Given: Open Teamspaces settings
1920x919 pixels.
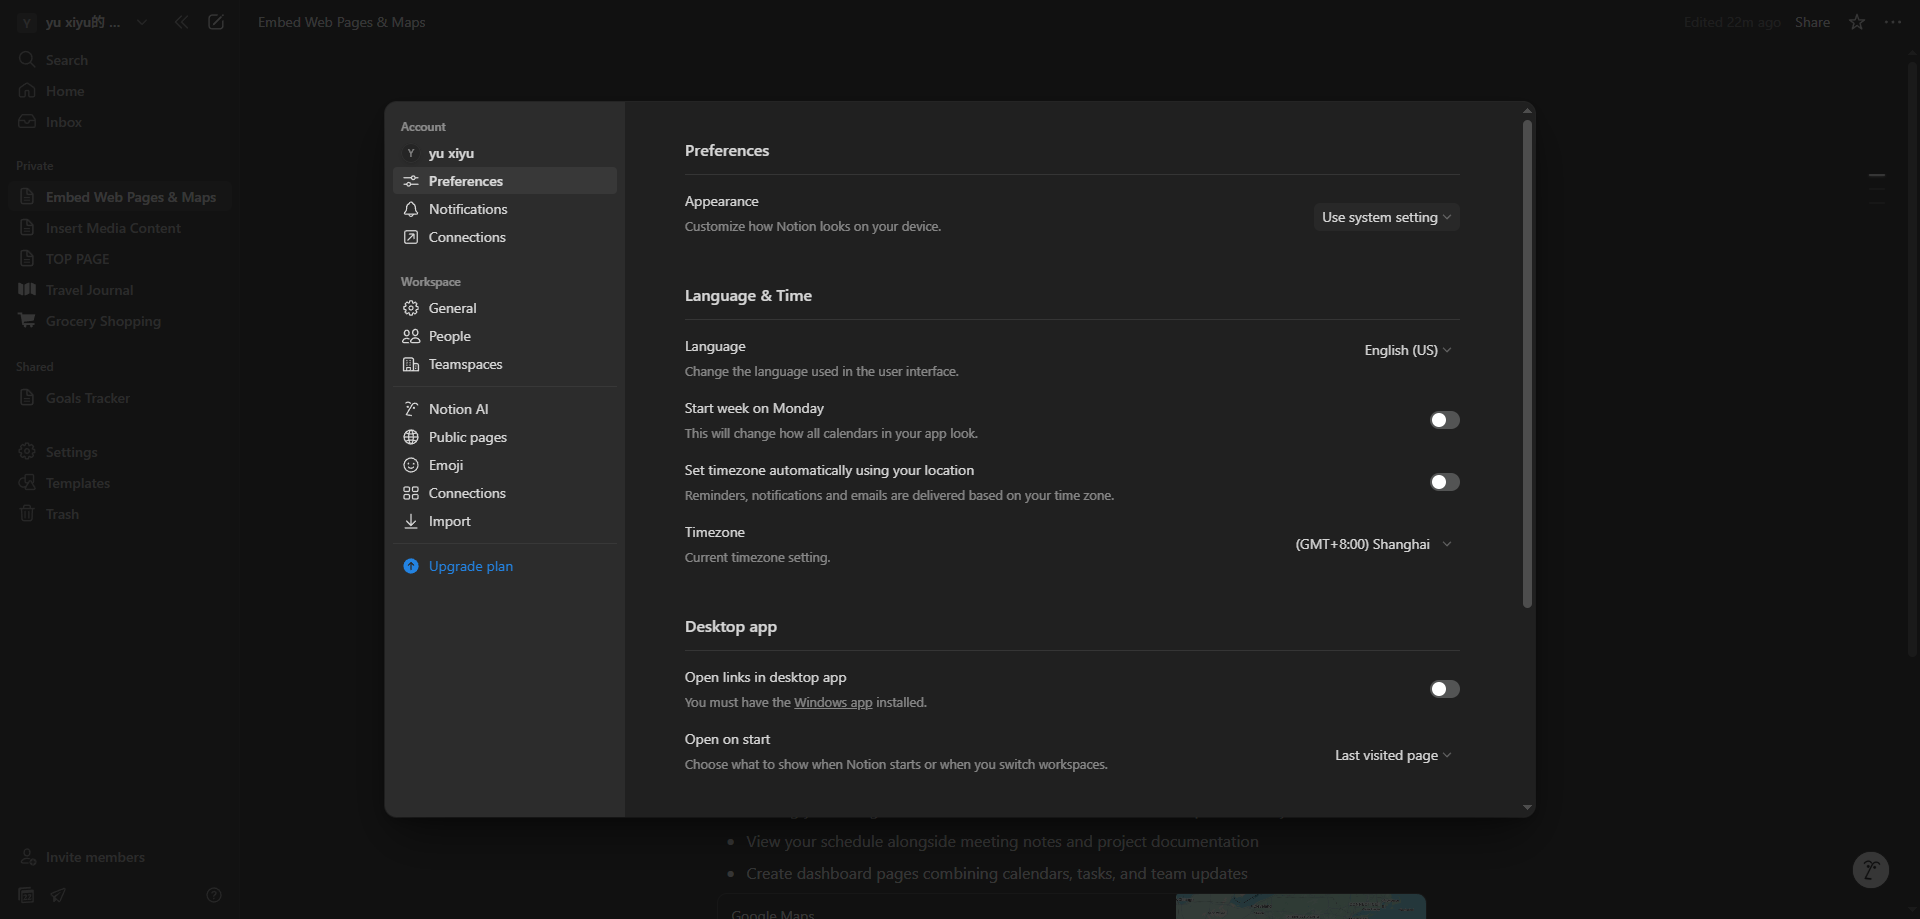Looking at the screenshot, I should click(x=505, y=364).
